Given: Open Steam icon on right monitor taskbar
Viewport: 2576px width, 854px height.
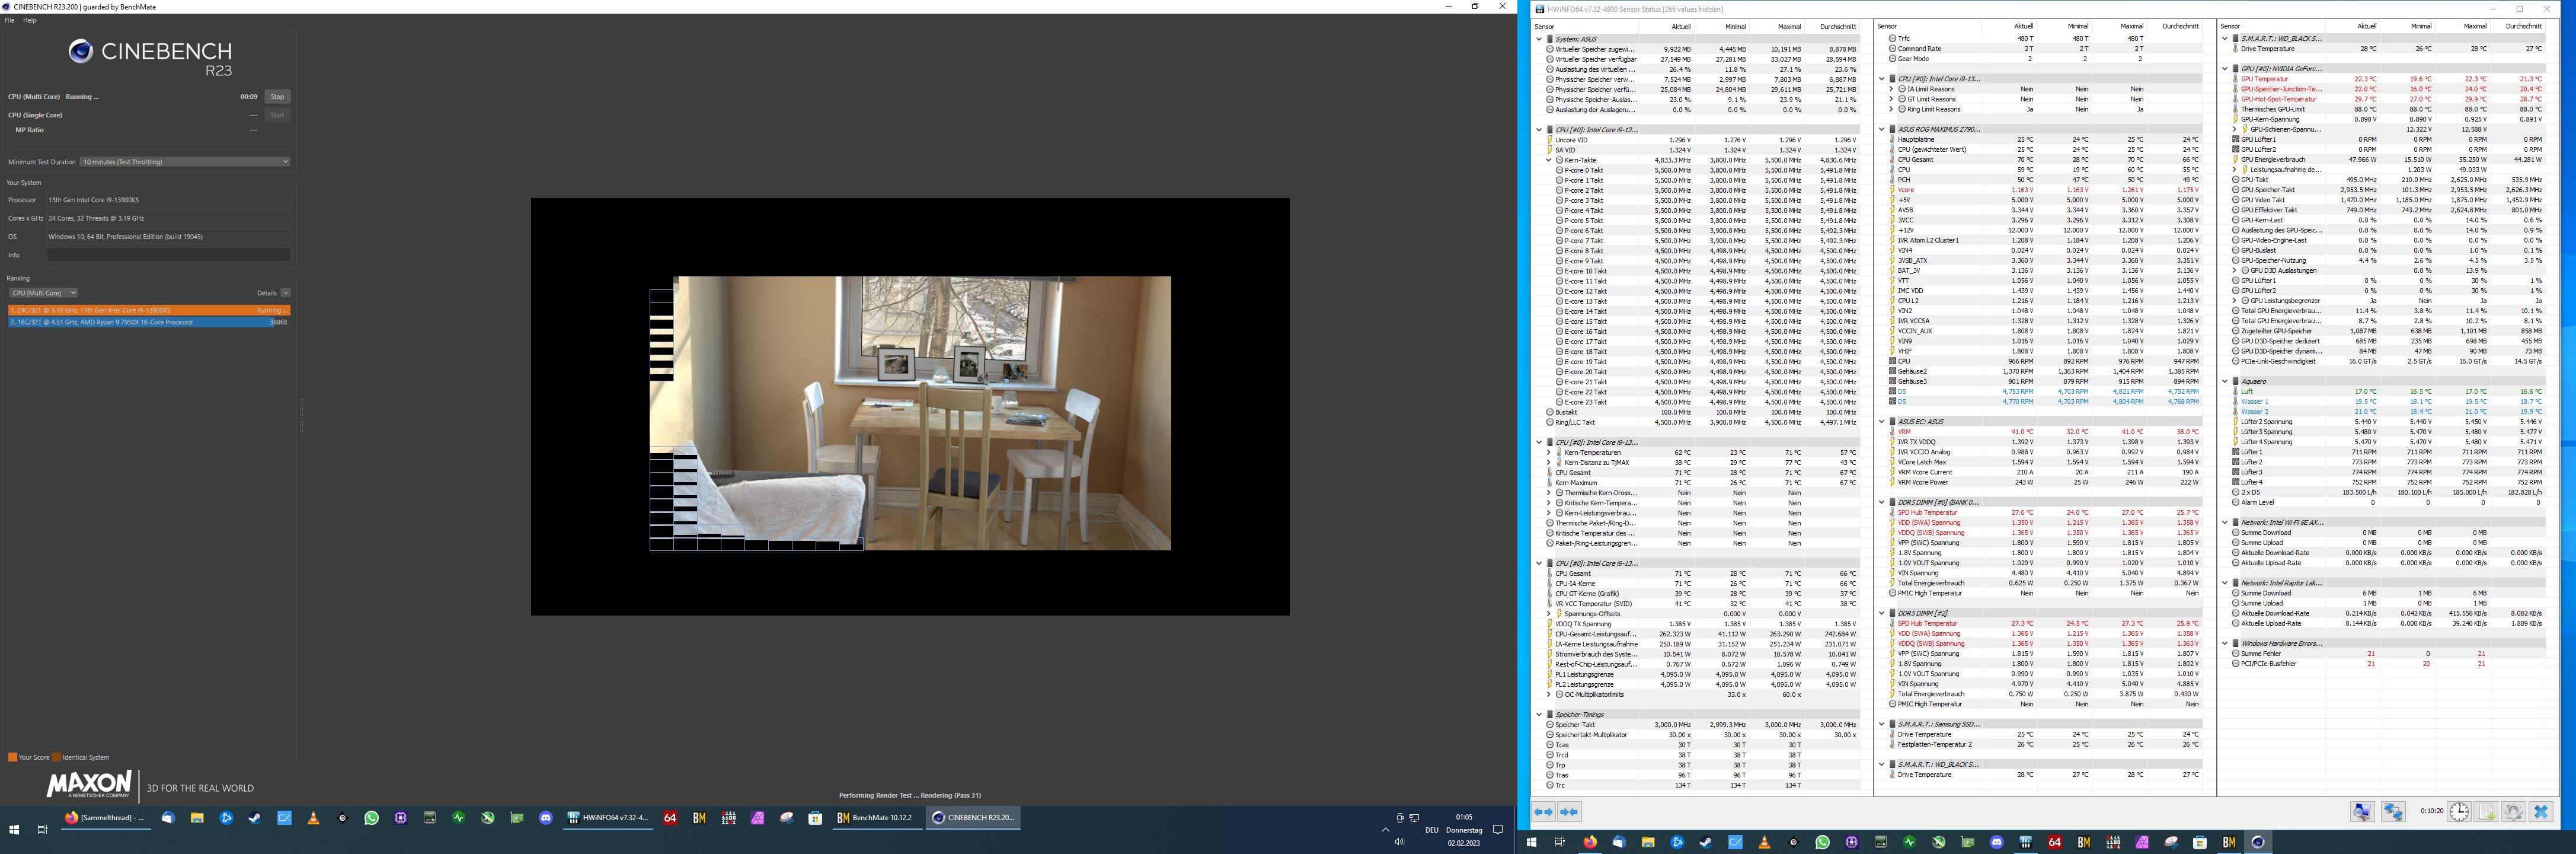Looking at the screenshot, I should [x=1706, y=843].
